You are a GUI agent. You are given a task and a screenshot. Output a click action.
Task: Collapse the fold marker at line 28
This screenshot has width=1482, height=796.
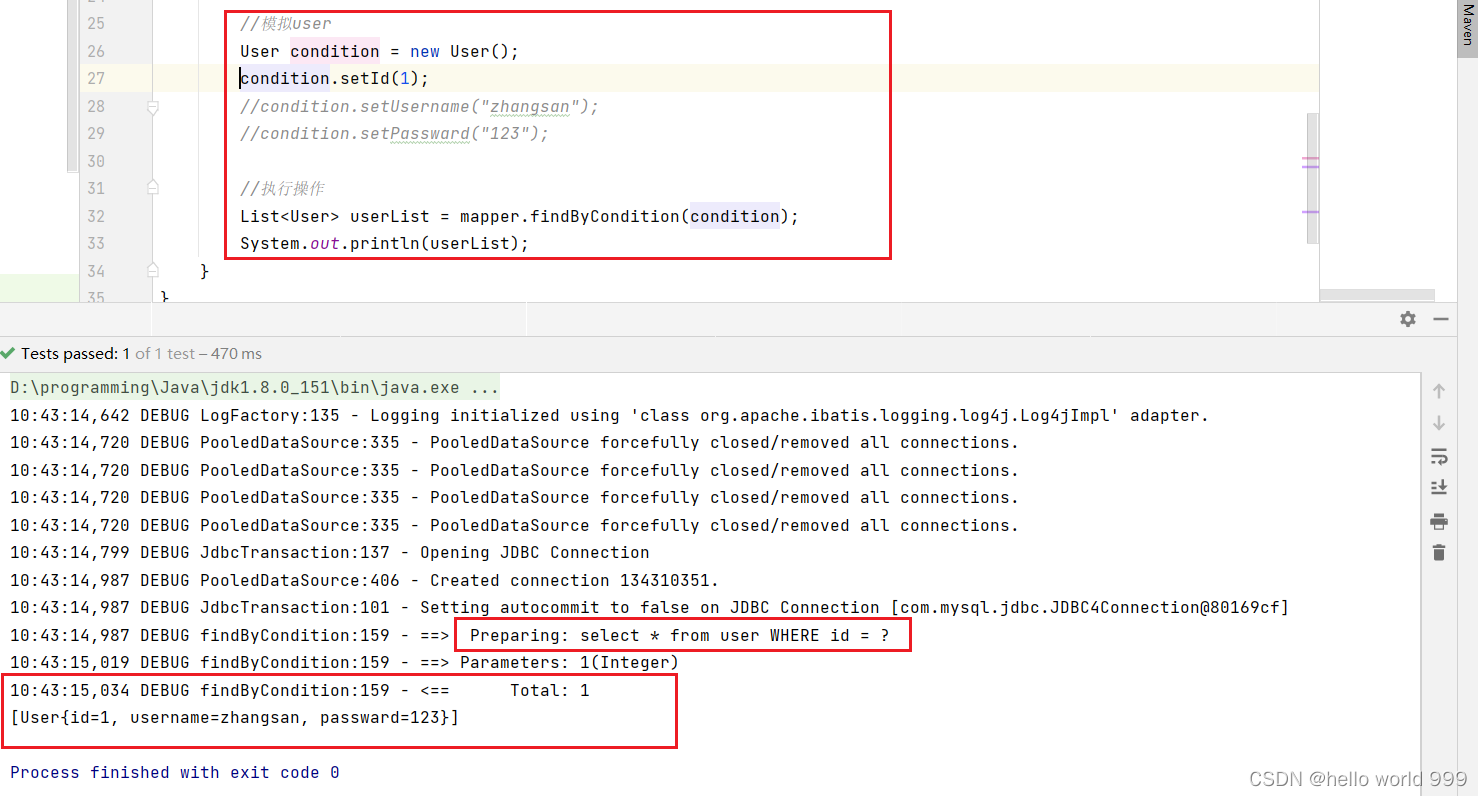pyautogui.click(x=153, y=107)
